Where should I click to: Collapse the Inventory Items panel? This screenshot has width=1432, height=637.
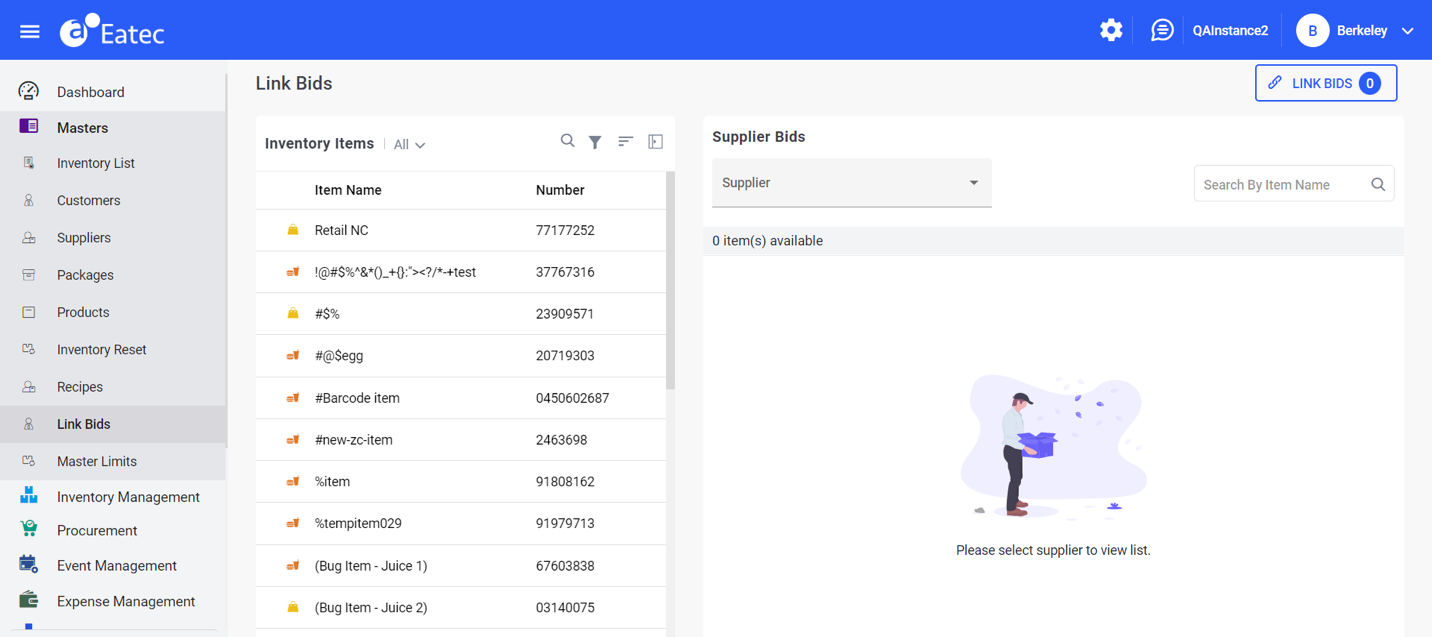click(x=655, y=141)
